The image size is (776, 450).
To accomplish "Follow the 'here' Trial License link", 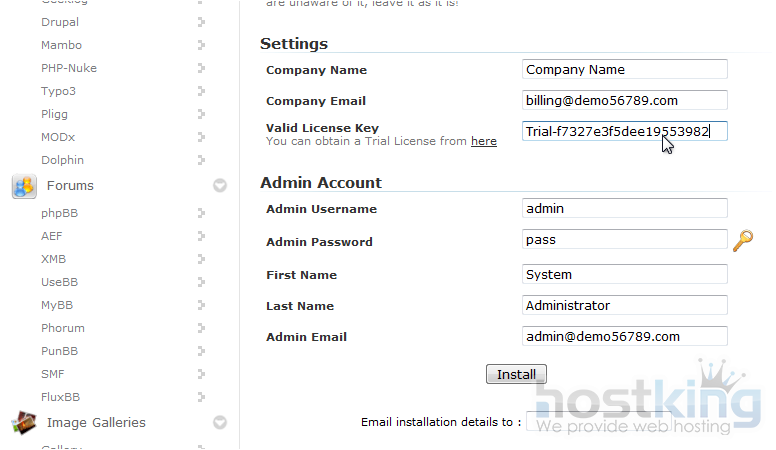I will [x=484, y=142].
